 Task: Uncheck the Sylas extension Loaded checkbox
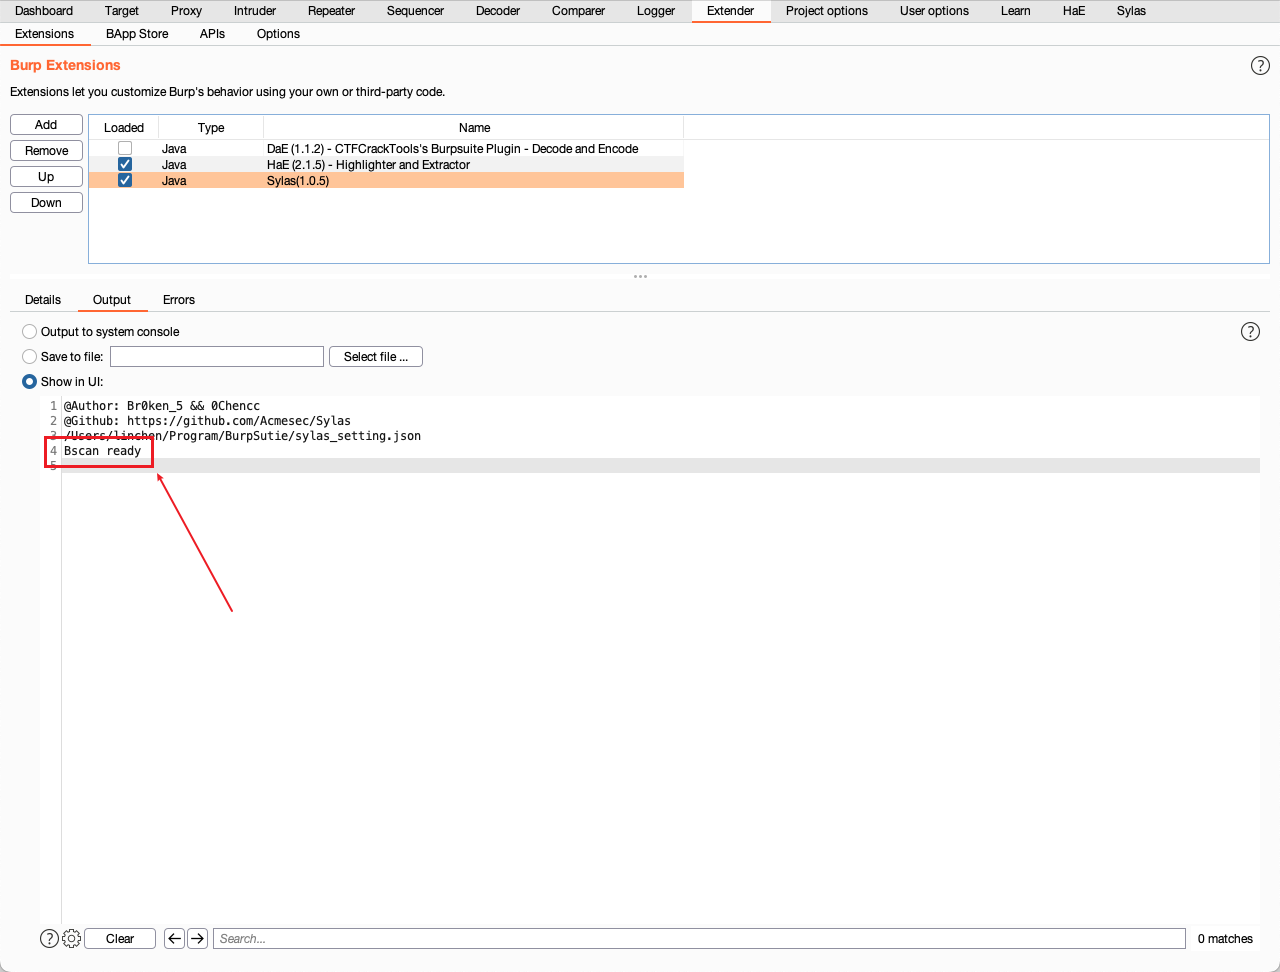pos(125,180)
